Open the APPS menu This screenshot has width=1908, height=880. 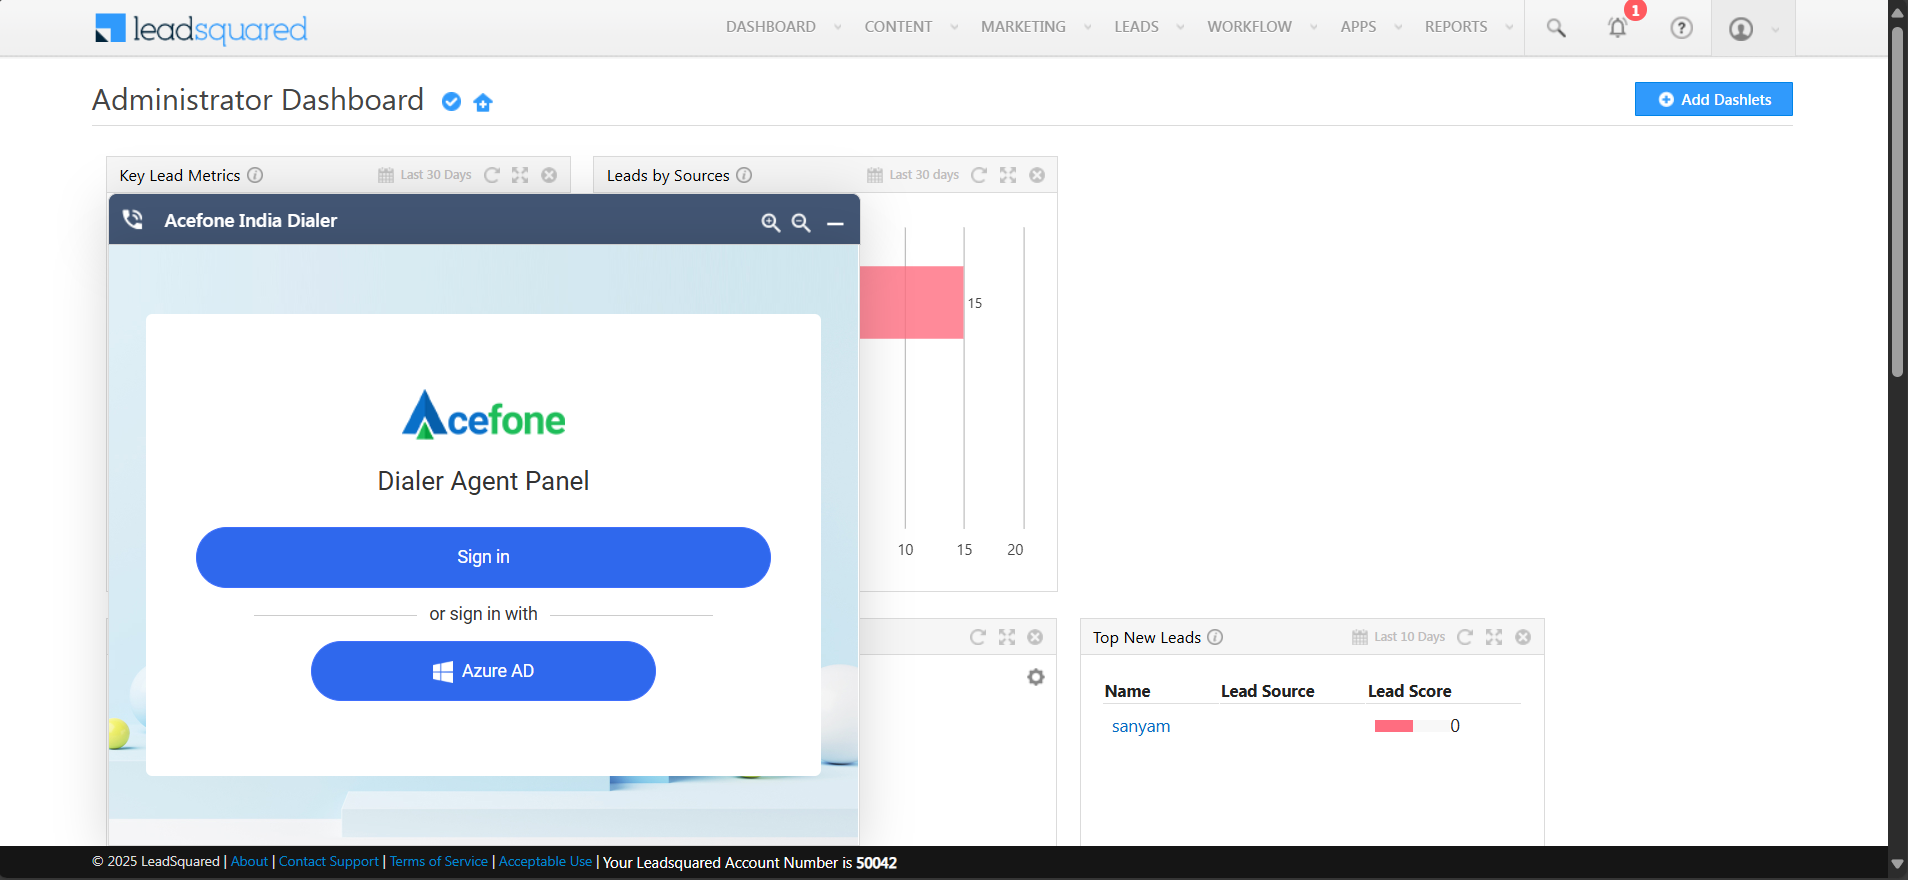(1358, 27)
